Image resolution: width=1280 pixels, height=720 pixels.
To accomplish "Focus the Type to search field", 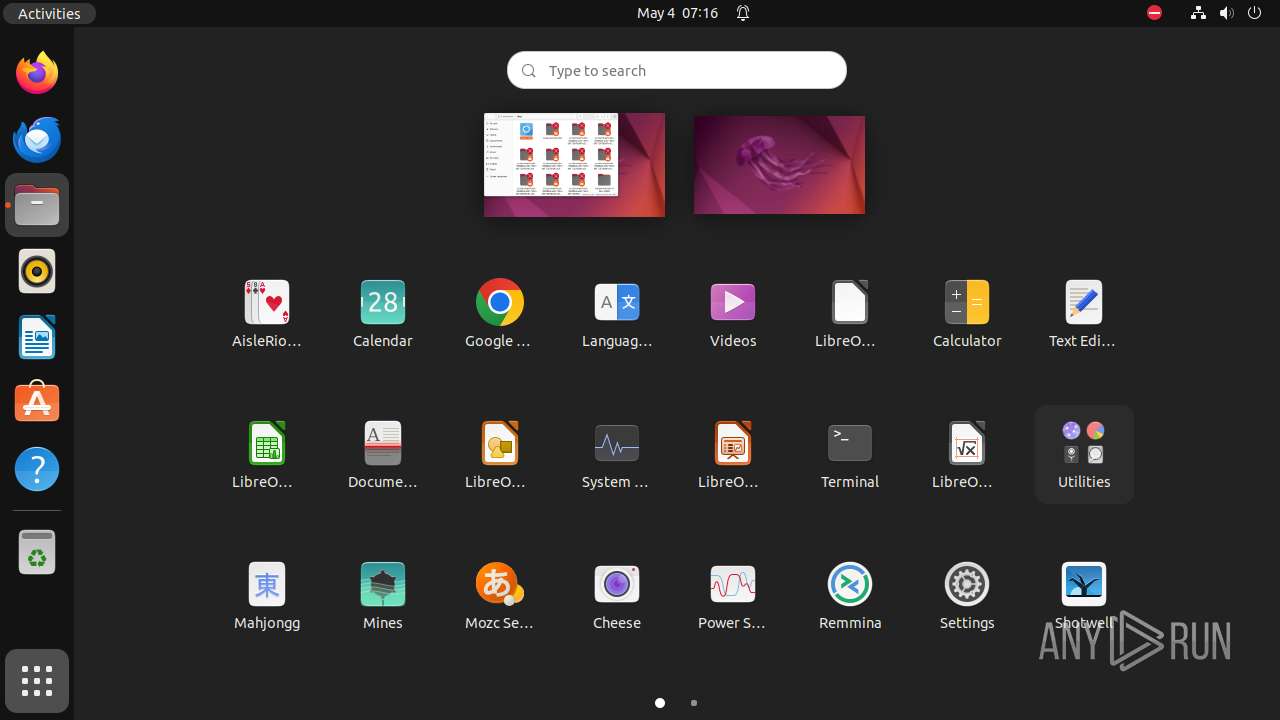I will pos(677,70).
